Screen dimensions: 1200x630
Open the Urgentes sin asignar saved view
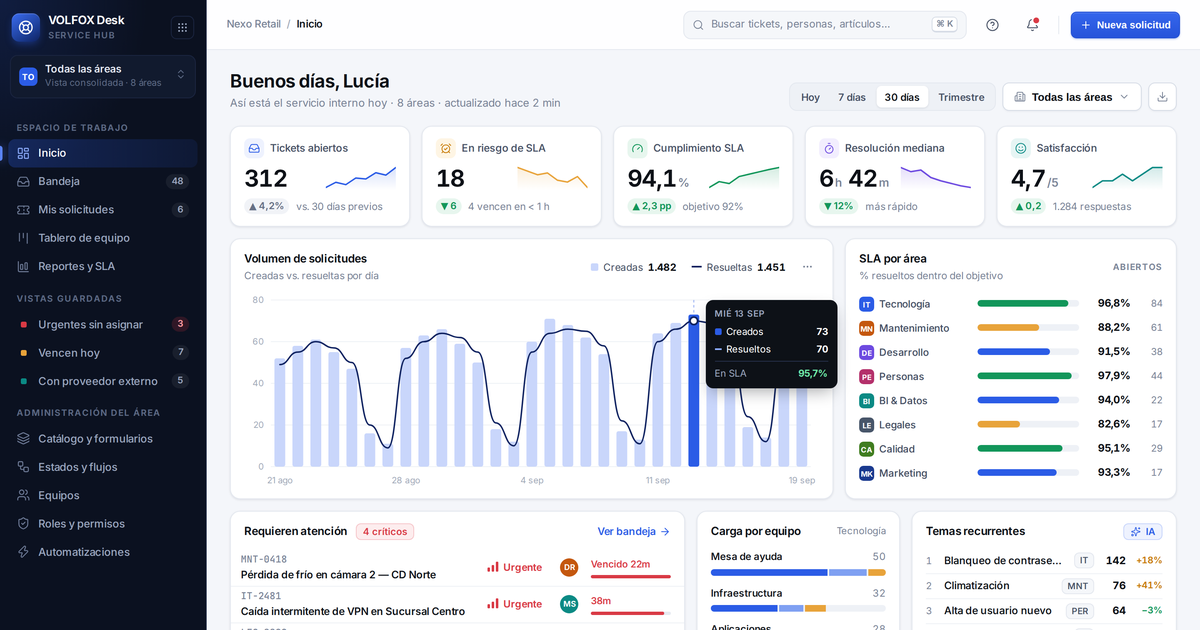pyautogui.click(x=103, y=324)
